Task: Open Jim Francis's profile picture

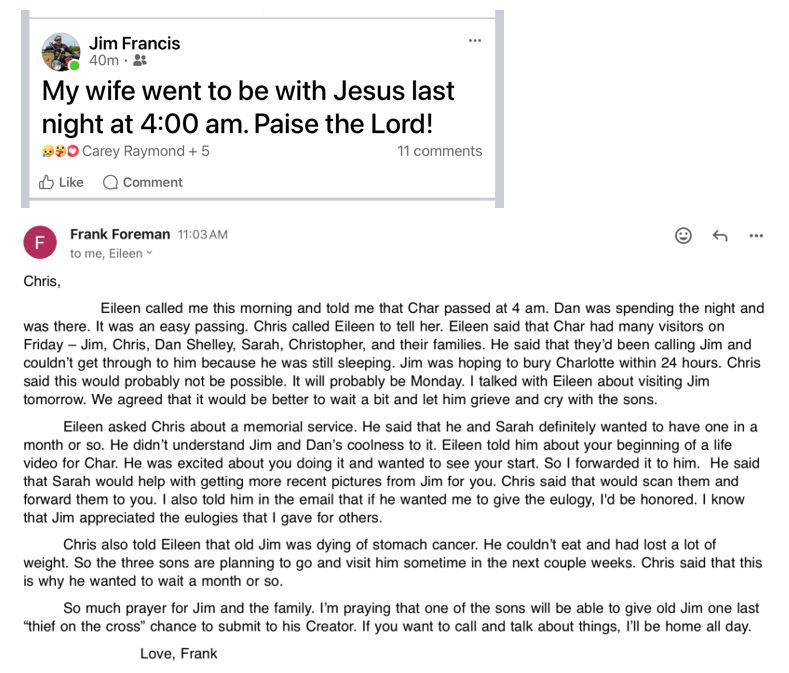Action: pos(60,51)
